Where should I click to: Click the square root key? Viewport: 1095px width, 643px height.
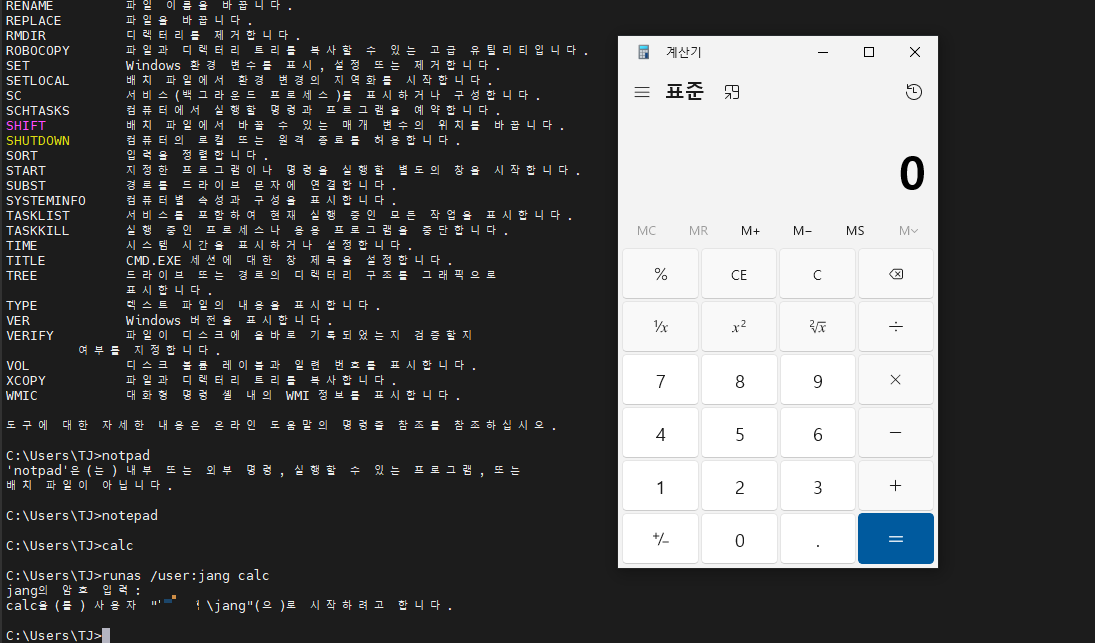817,327
